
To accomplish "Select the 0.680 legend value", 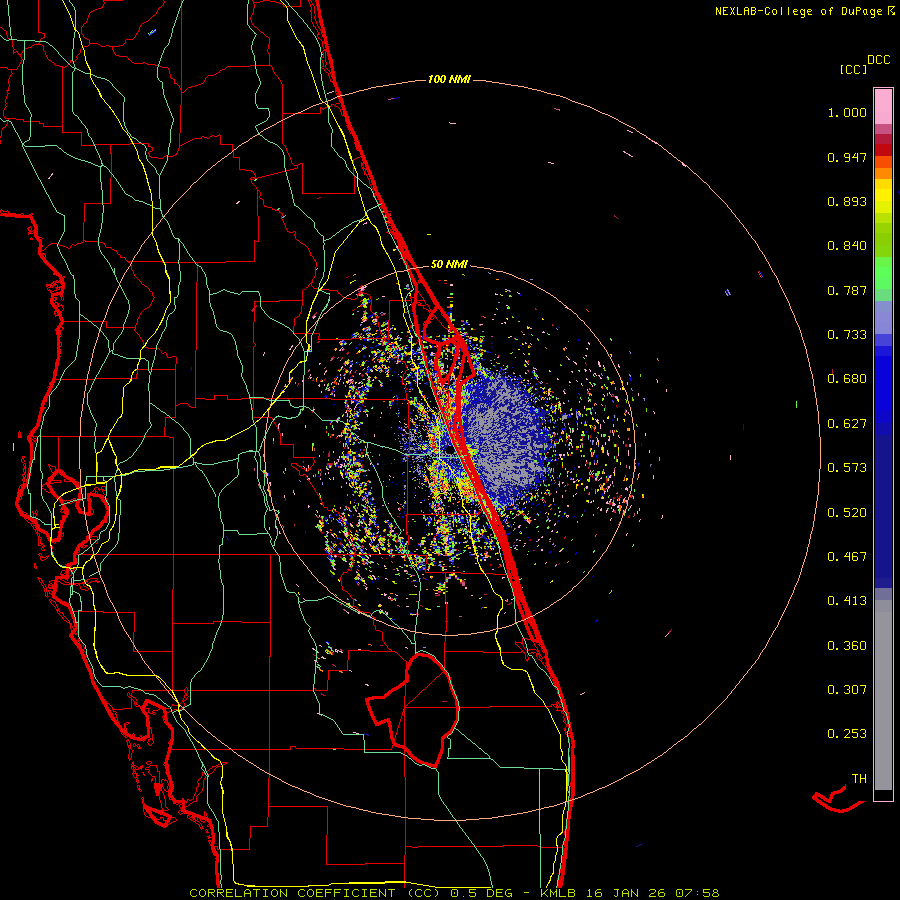I will 847,379.
